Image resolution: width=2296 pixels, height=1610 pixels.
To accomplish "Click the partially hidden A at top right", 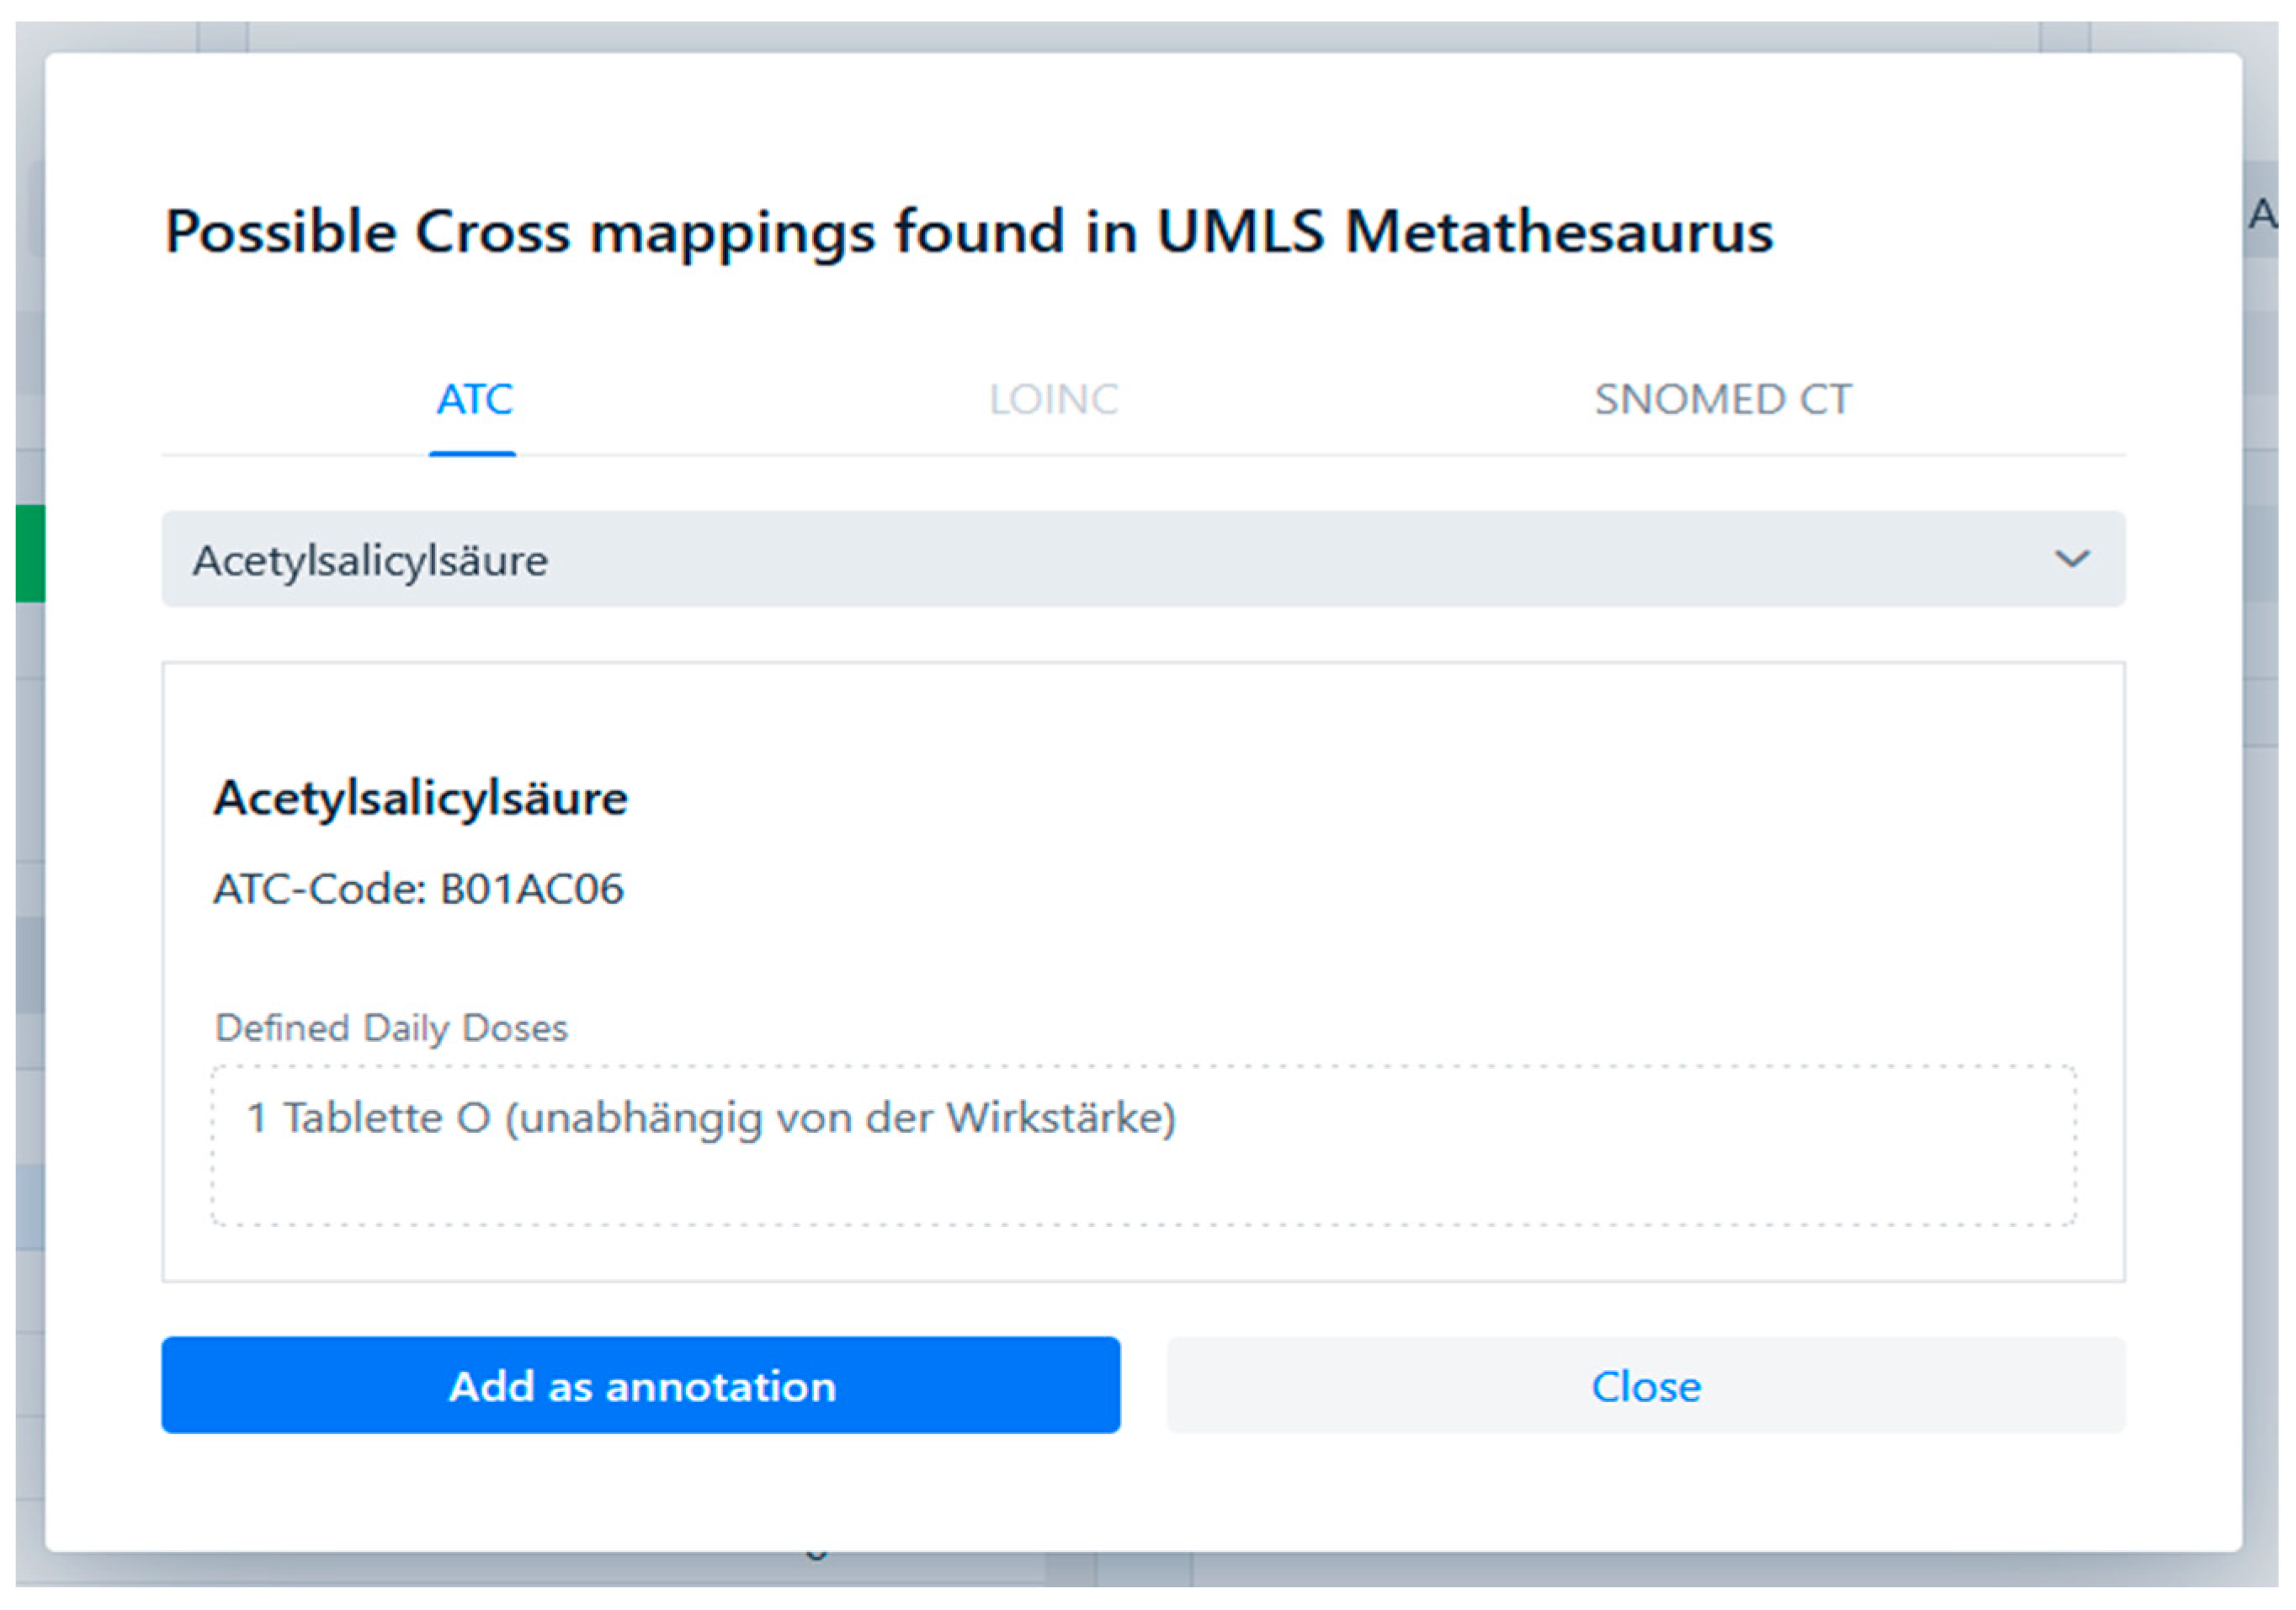I will click(2264, 214).
